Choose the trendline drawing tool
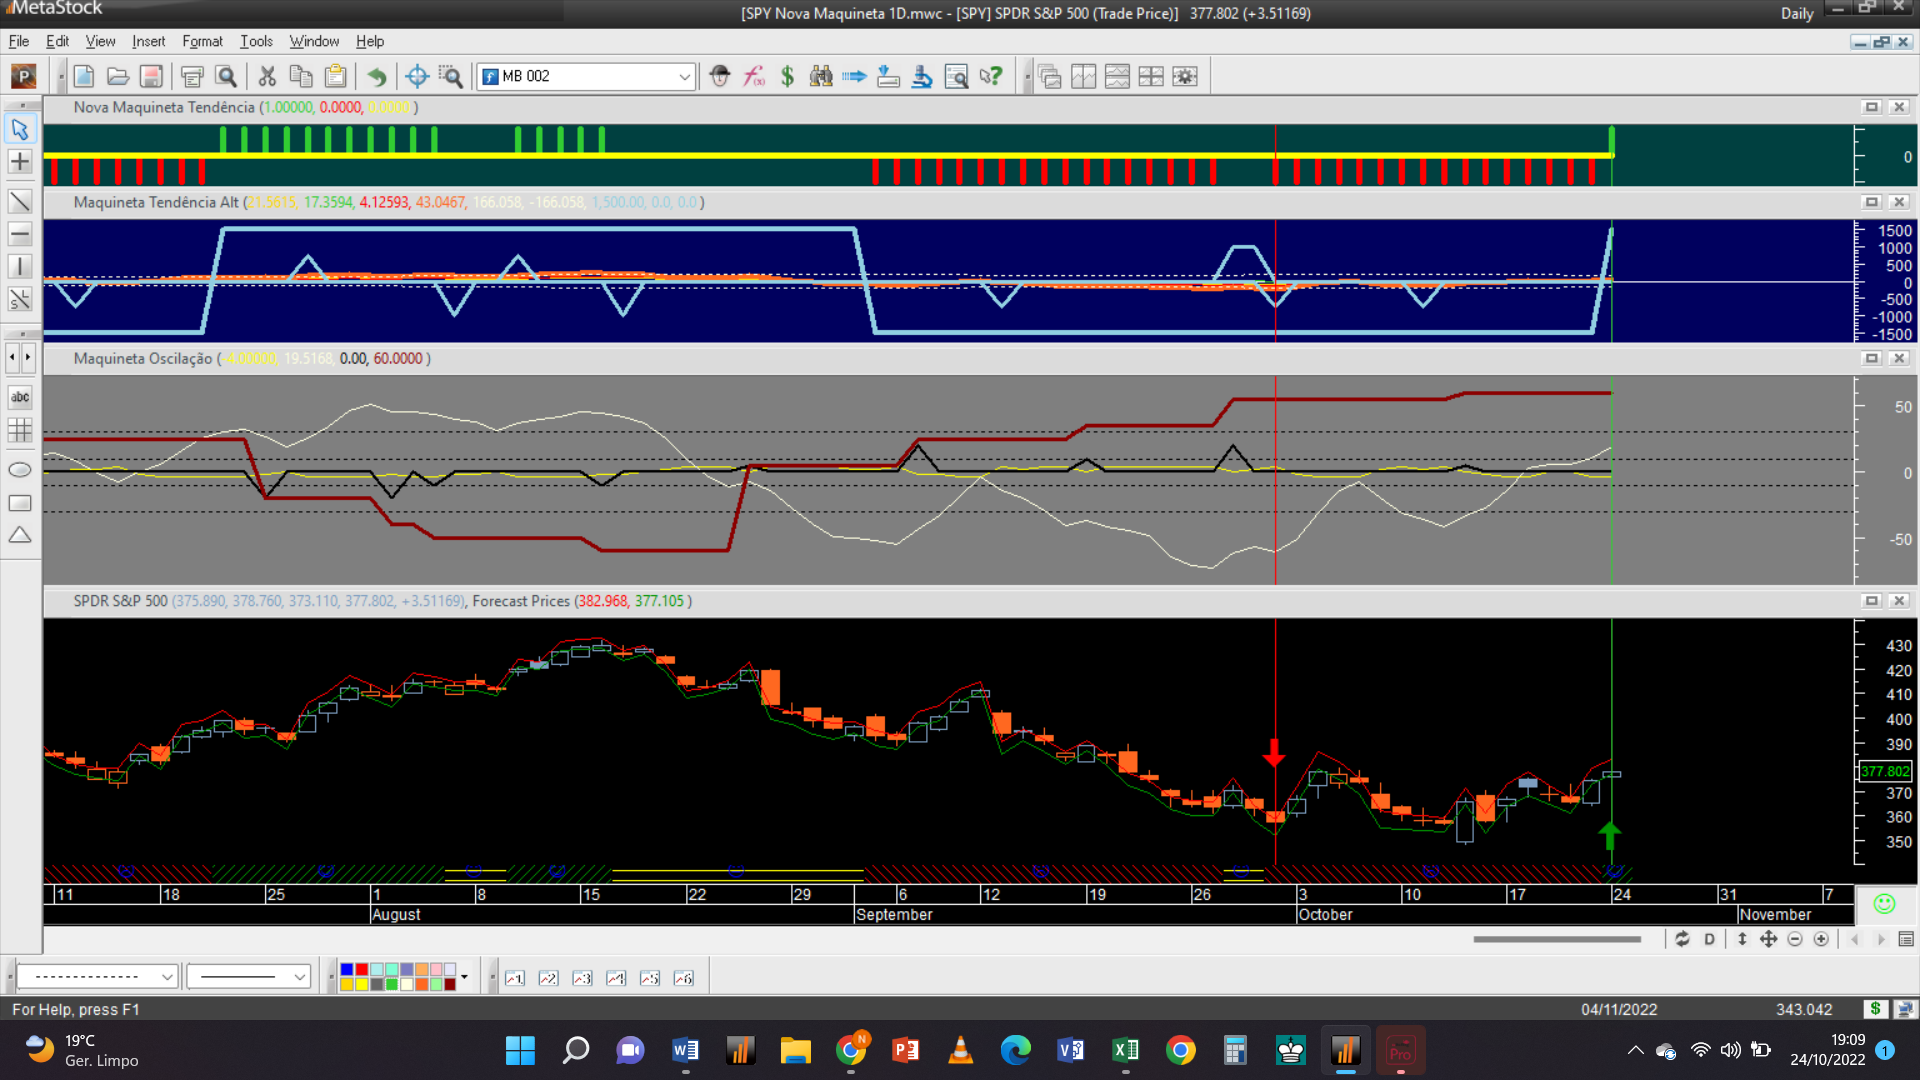 tap(20, 201)
